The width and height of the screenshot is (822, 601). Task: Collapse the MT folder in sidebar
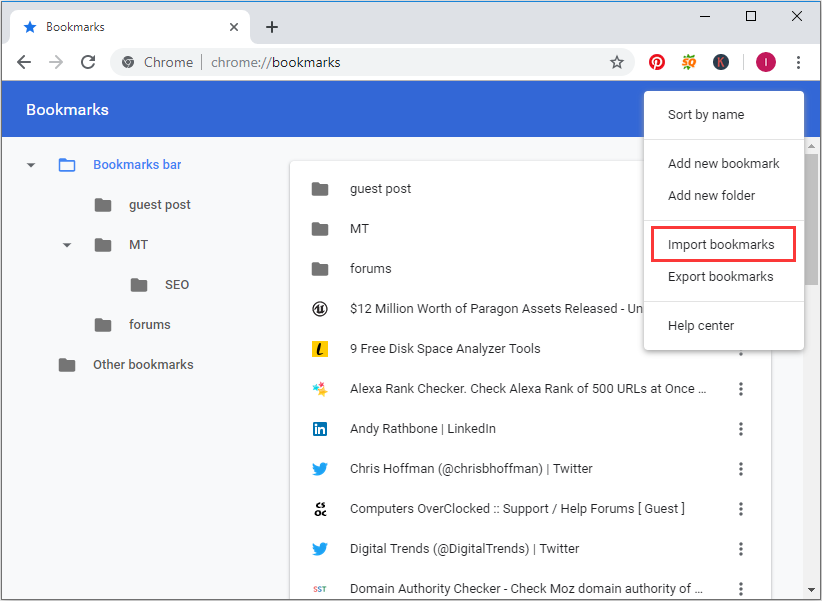tap(67, 245)
